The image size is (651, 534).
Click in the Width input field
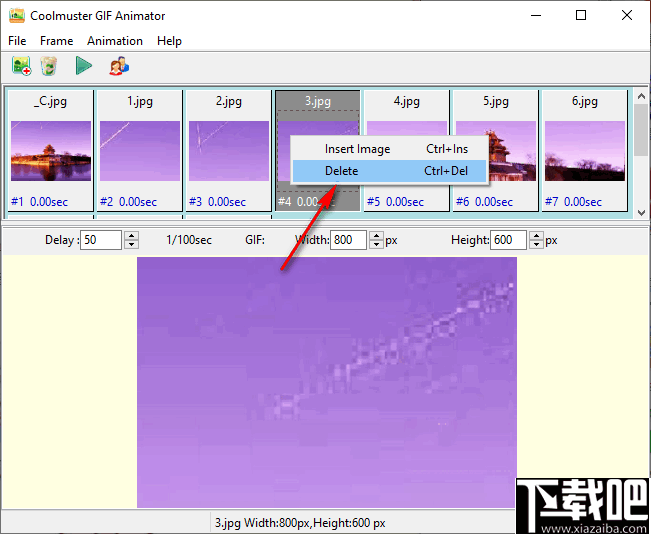click(x=348, y=240)
